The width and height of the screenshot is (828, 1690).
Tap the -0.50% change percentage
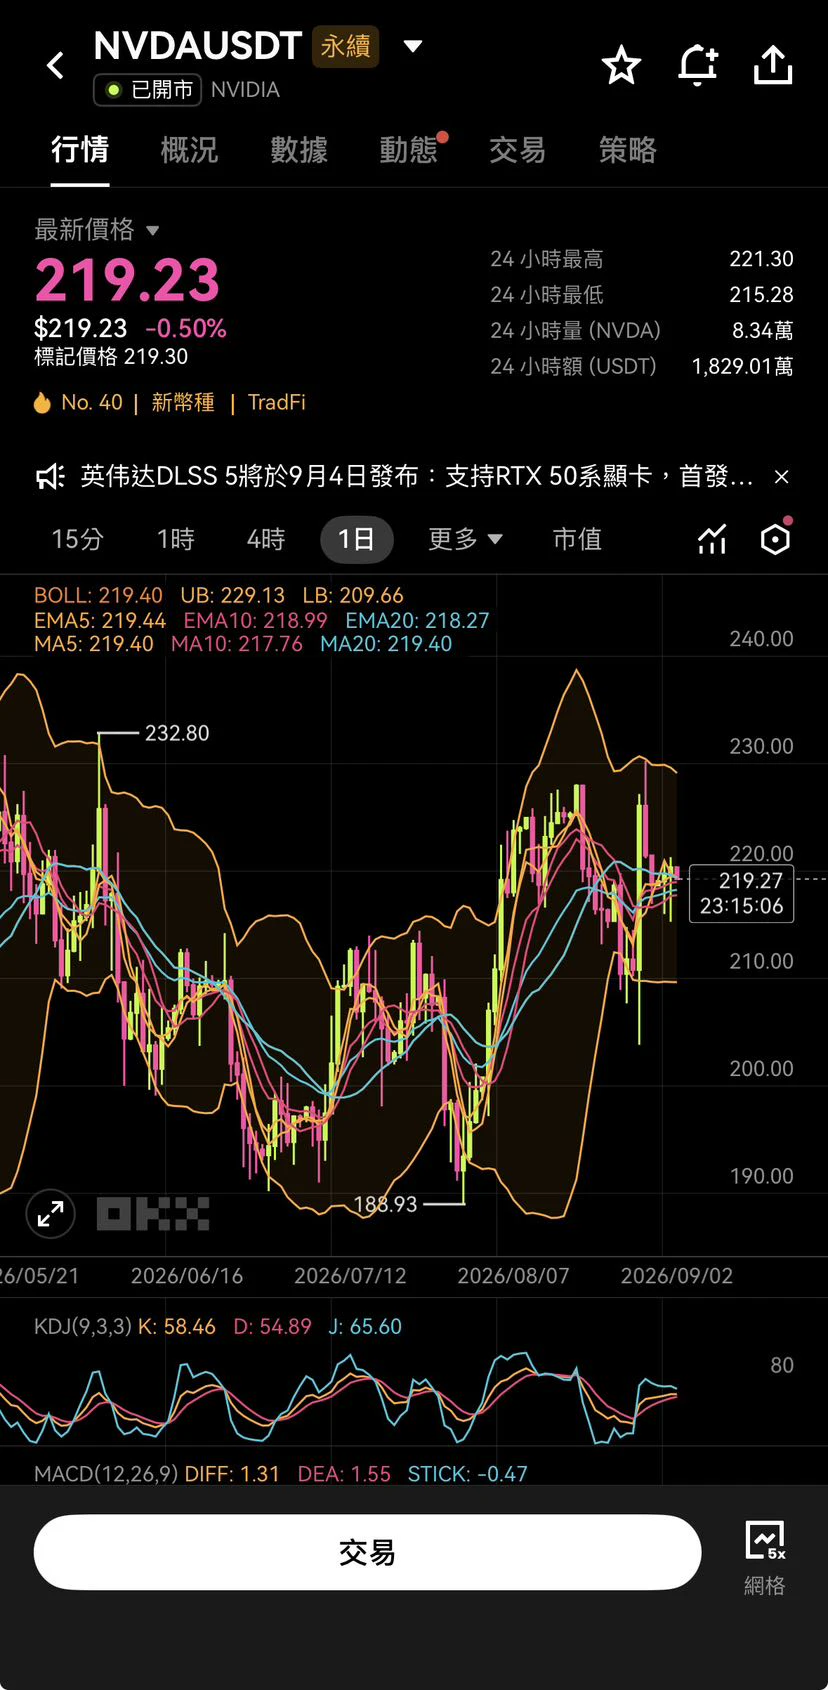pyautogui.click(x=186, y=329)
